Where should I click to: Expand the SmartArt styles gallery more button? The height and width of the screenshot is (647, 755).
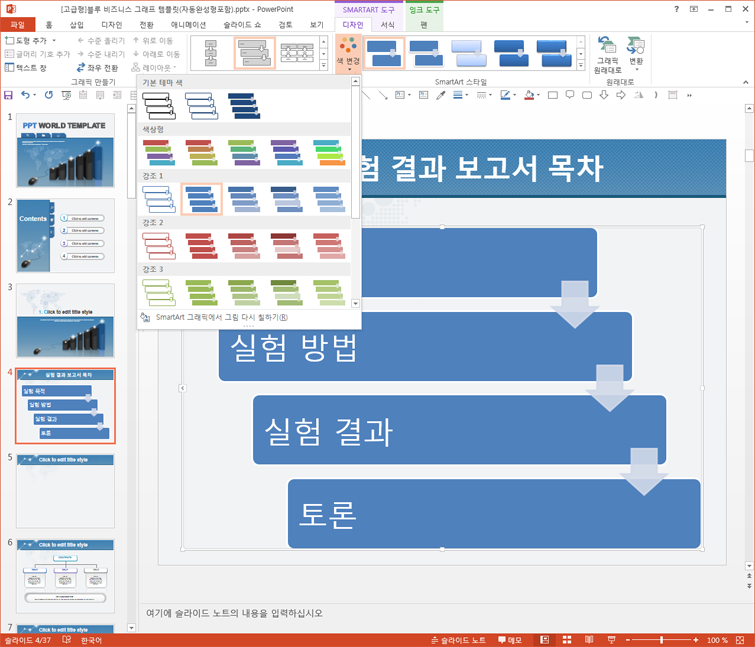(581, 65)
